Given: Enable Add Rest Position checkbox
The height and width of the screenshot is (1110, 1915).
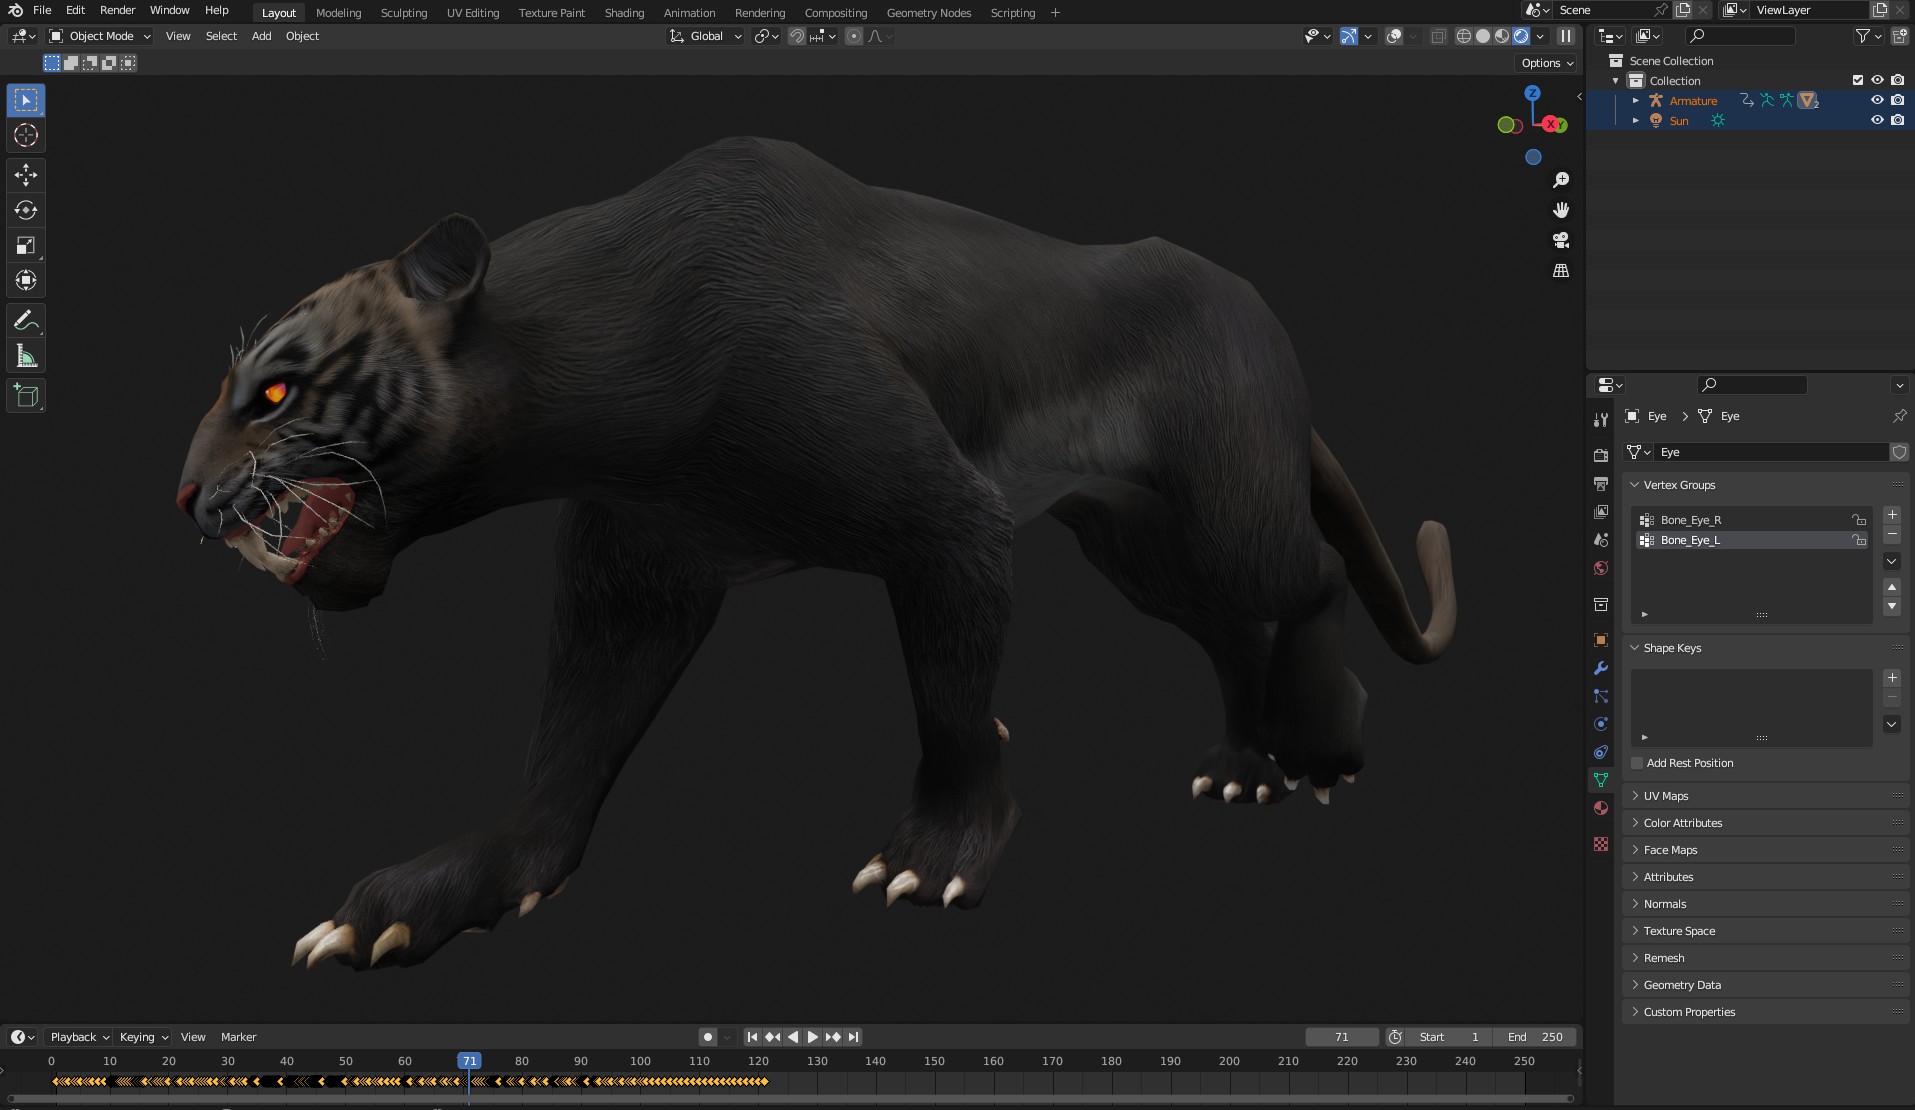Looking at the screenshot, I should point(1637,763).
